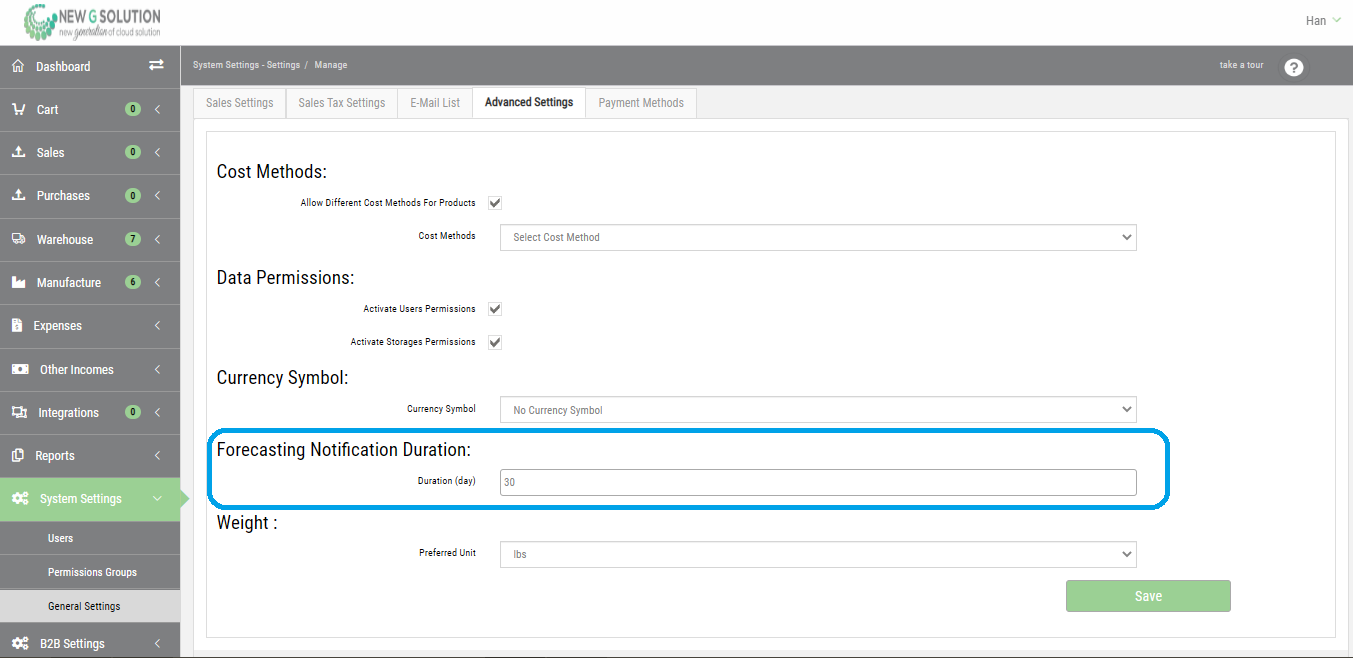Viewport: 1353px width, 658px height.
Task: Expand the Warehouse menu chevron
Action: click(157, 239)
